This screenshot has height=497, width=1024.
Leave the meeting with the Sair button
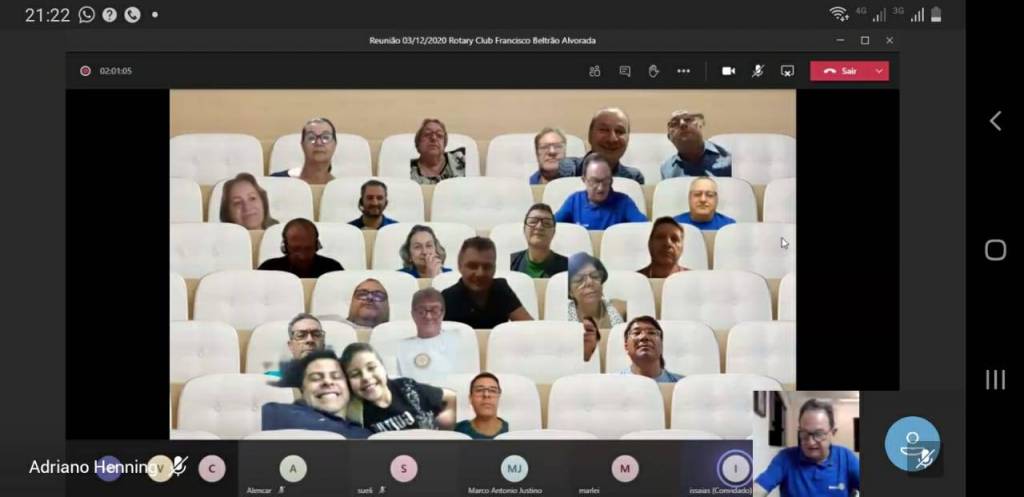coord(840,71)
